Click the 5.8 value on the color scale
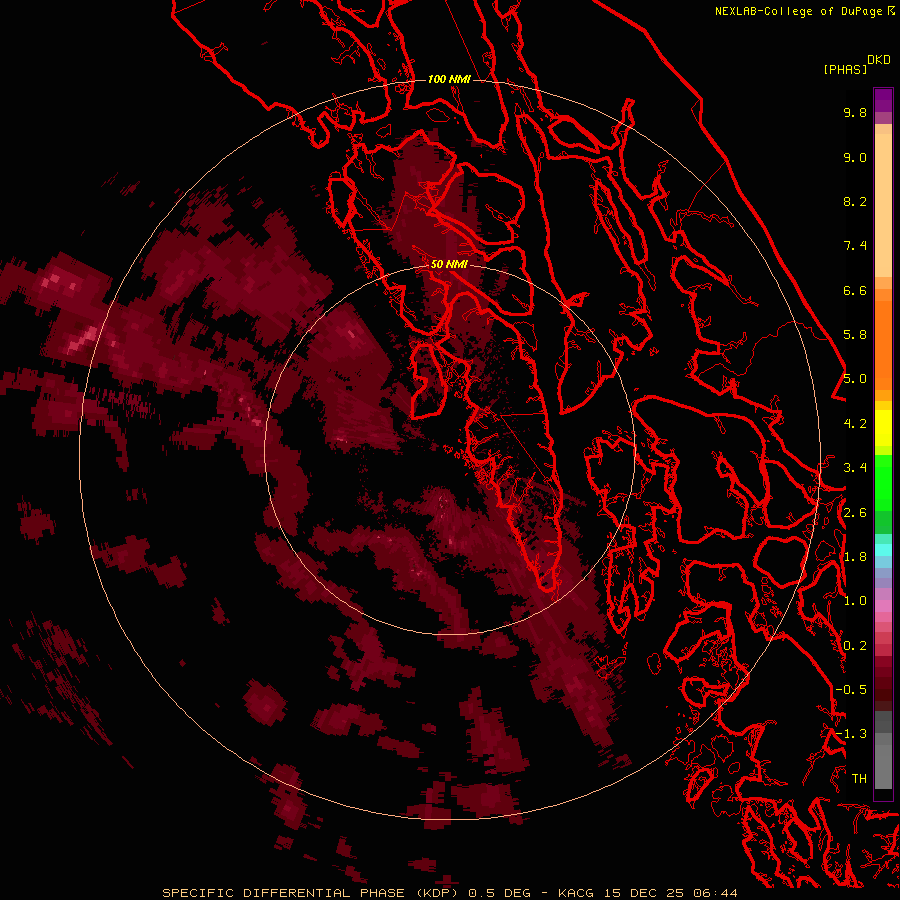This screenshot has width=900, height=900. tap(855, 335)
